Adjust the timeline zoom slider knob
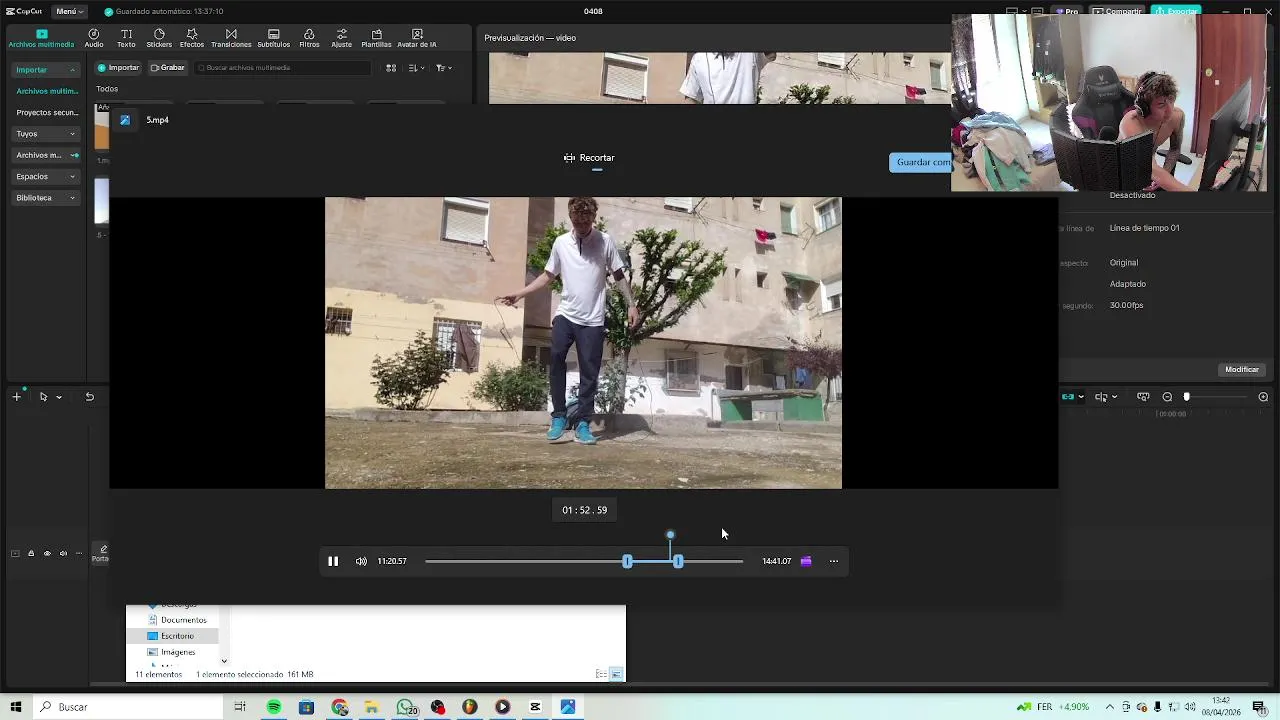Image resolution: width=1280 pixels, height=720 pixels. (1187, 397)
